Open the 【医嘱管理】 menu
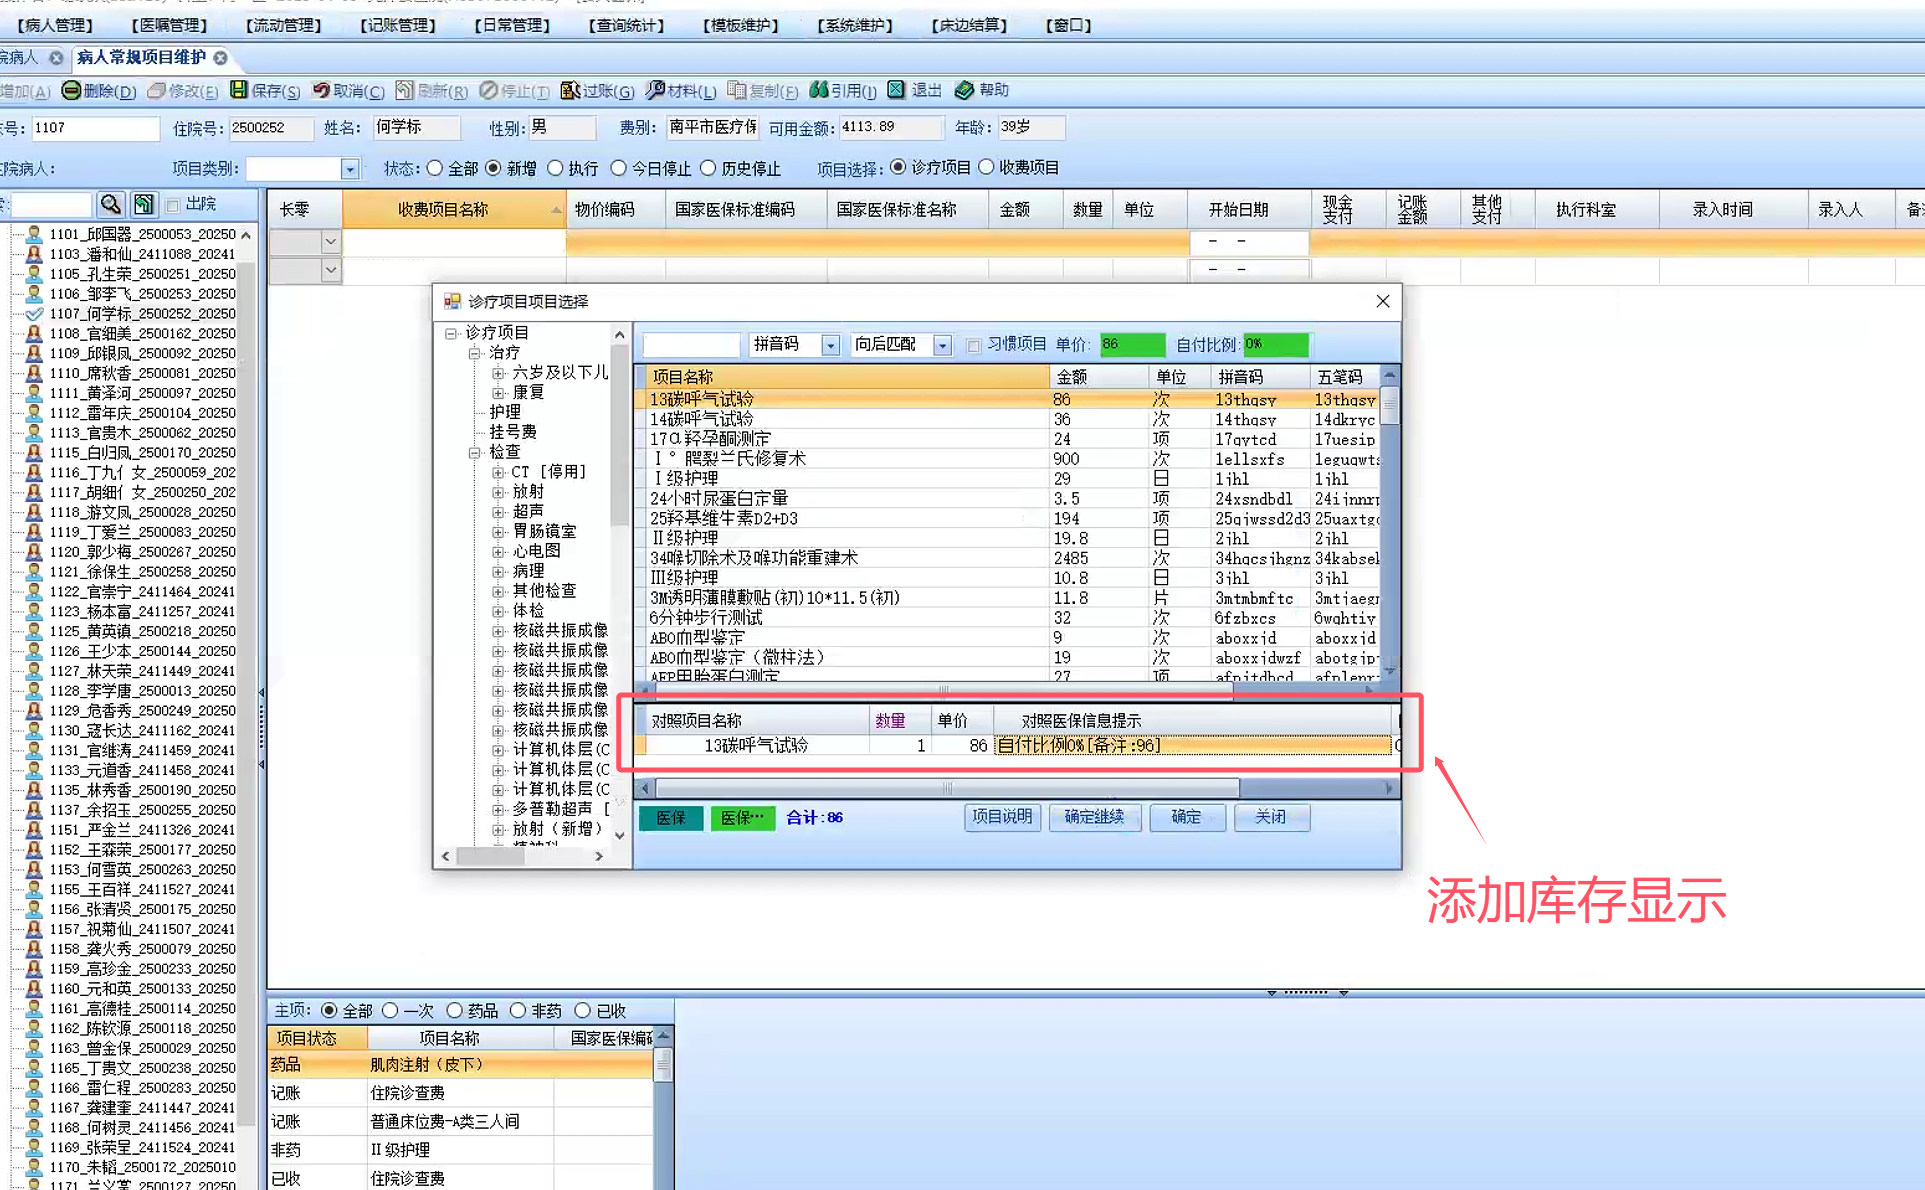Screen dimensions: 1925x1190 [x=170, y=25]
